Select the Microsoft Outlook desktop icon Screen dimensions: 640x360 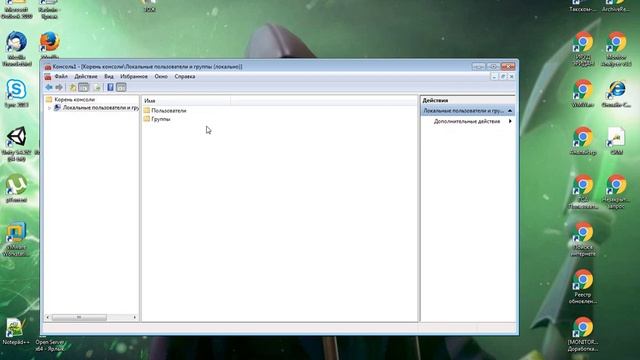coord(16,9)
